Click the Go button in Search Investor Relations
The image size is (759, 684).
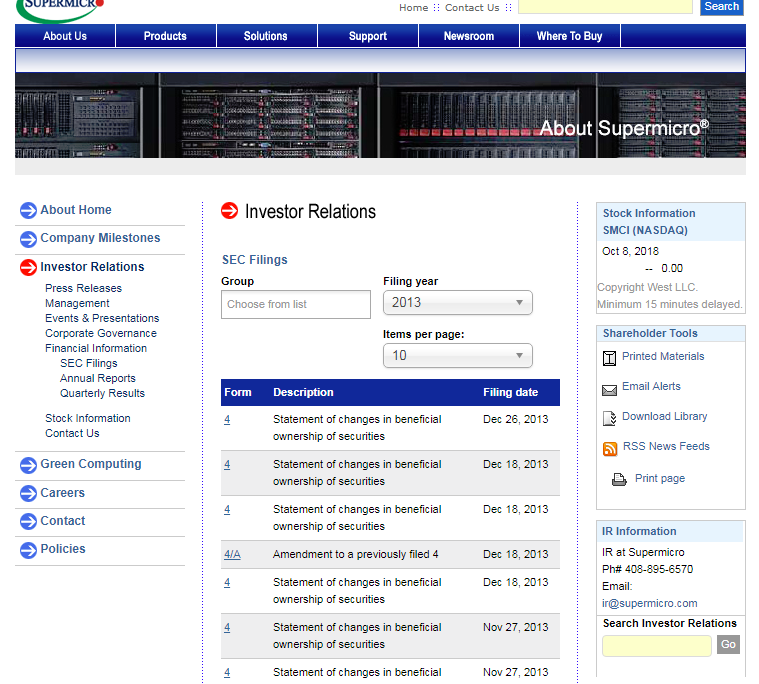click(728, 644)
